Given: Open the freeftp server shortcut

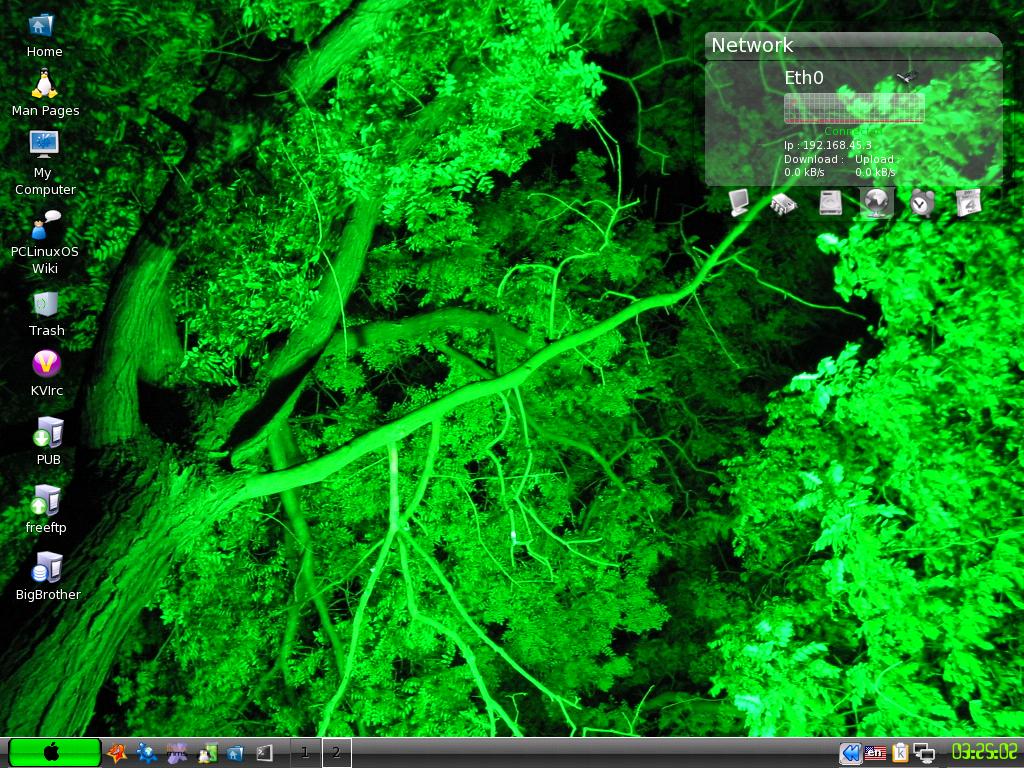Looking at the screenshot, I should point(46,500).
